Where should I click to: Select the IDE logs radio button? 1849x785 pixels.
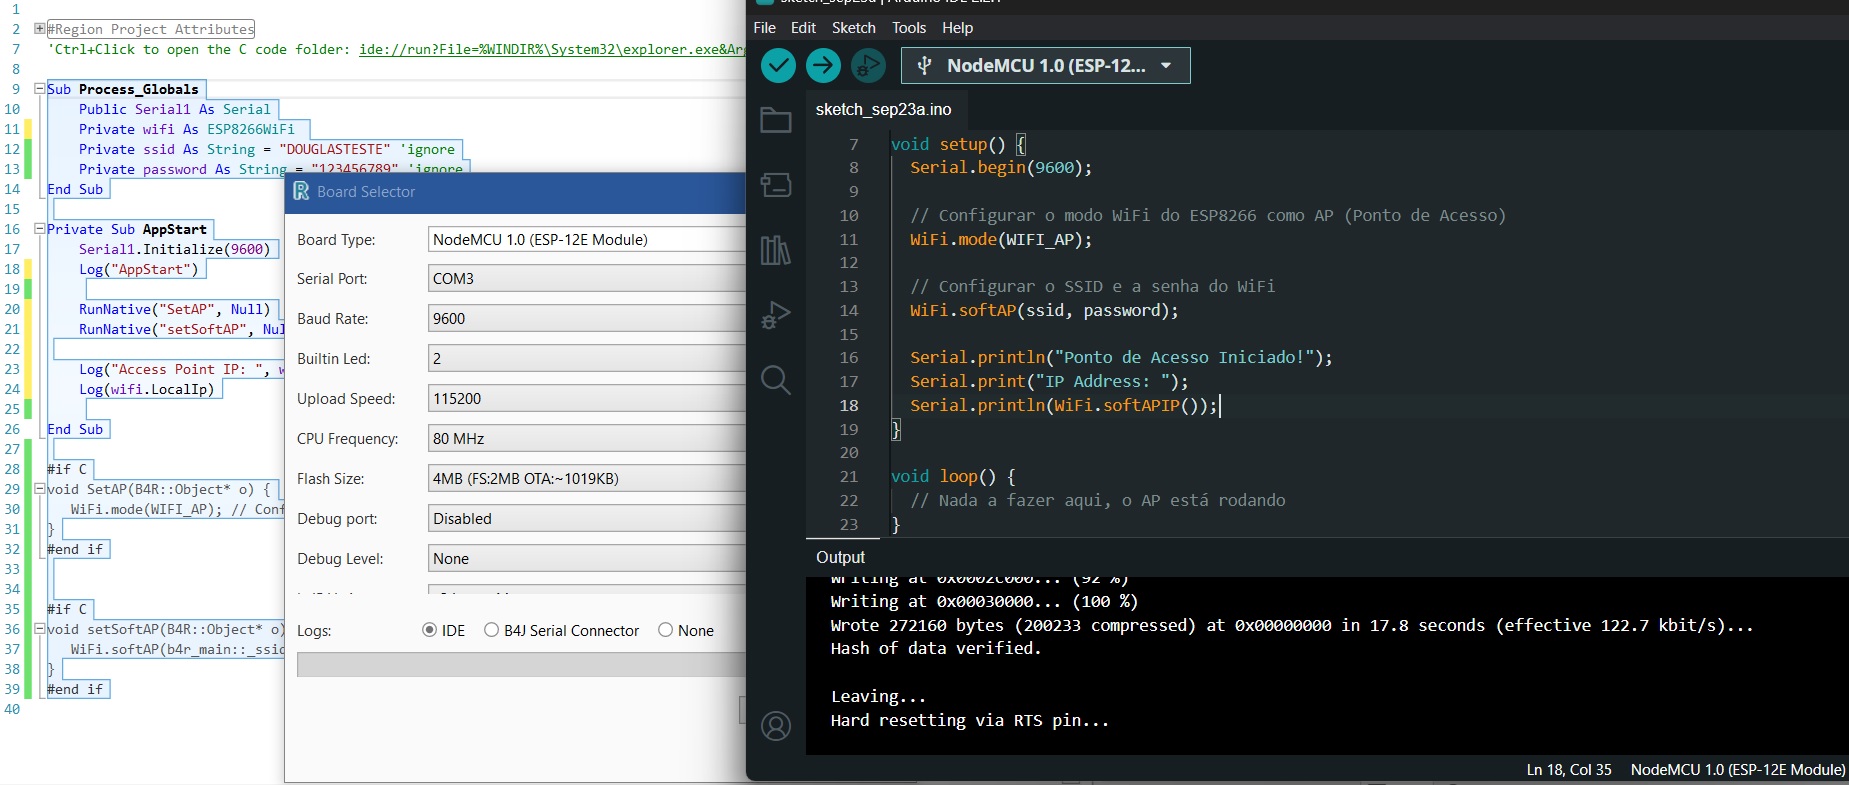(430, 630)
